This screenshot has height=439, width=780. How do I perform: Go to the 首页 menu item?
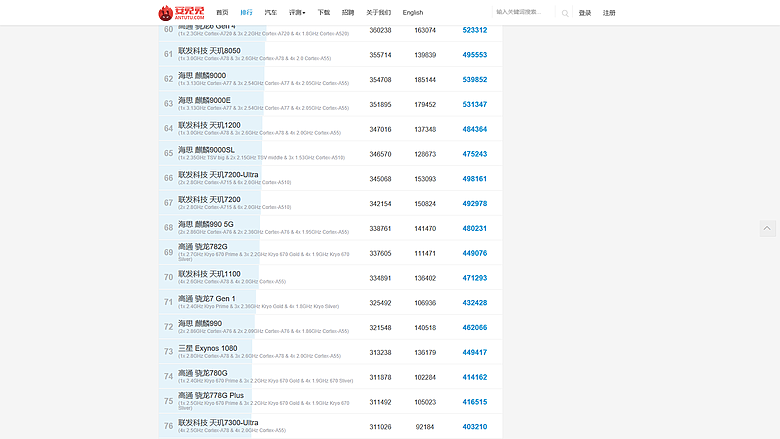(222, 12)
